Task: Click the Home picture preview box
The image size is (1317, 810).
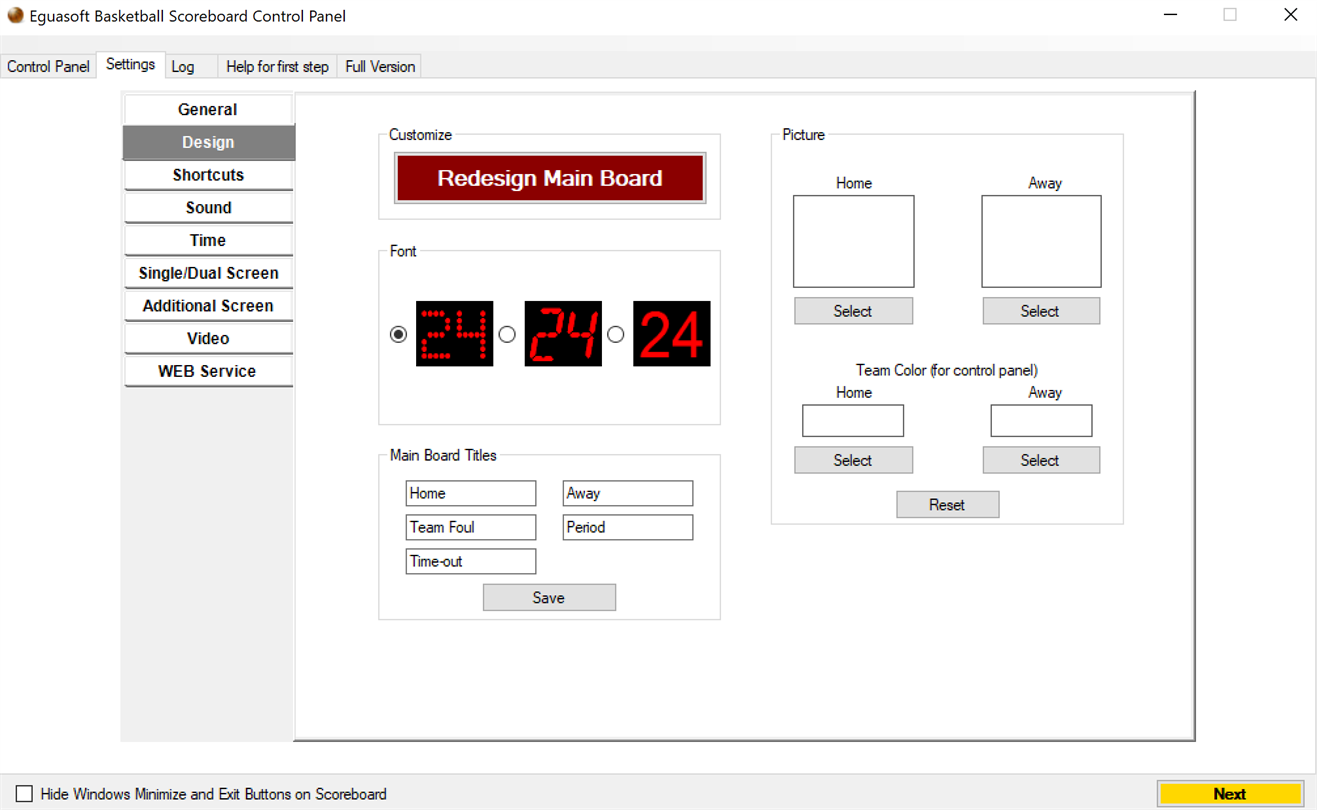Action: point(854,241)
